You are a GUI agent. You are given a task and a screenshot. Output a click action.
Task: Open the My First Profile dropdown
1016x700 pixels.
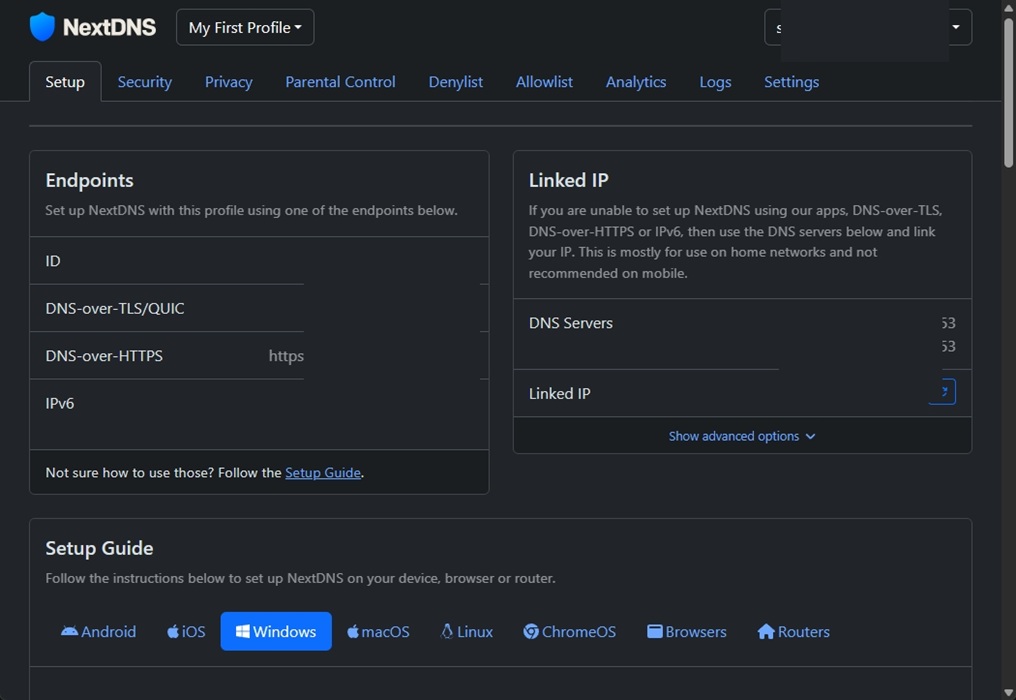pyautogui.click(x=244, y=27)
